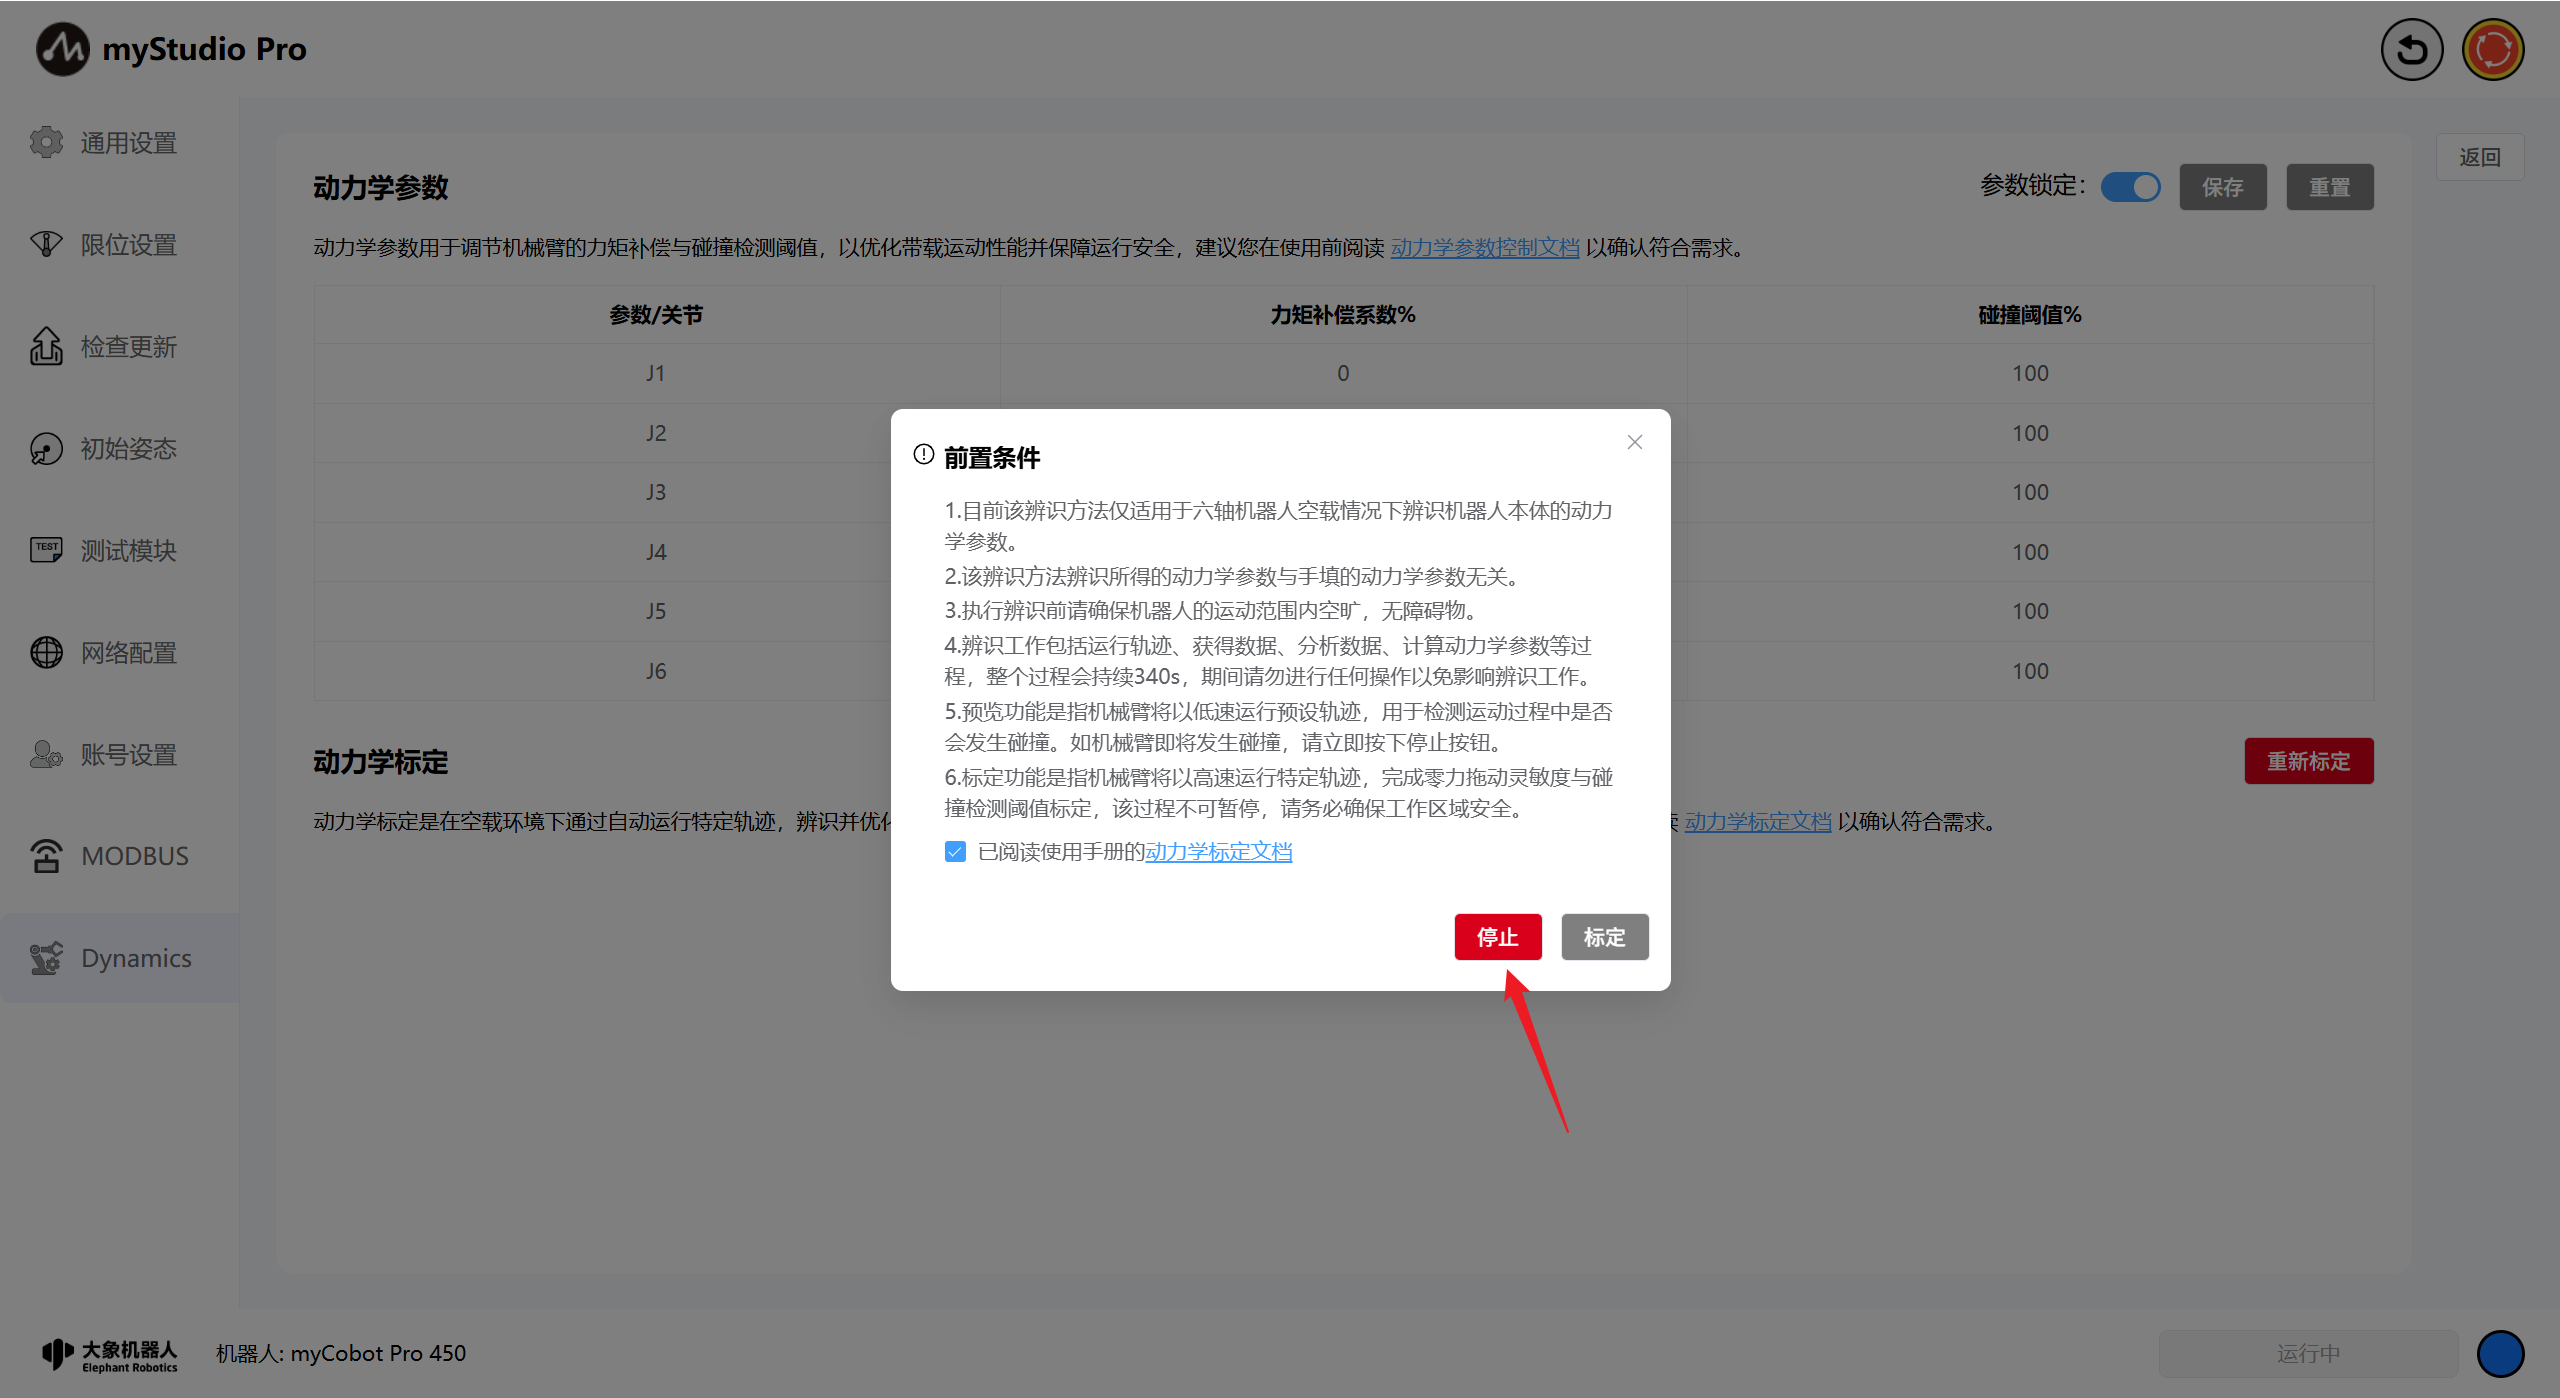The image size is (2560, 1398).
Task: Click the gray 标定 button
Action: 1604,937
